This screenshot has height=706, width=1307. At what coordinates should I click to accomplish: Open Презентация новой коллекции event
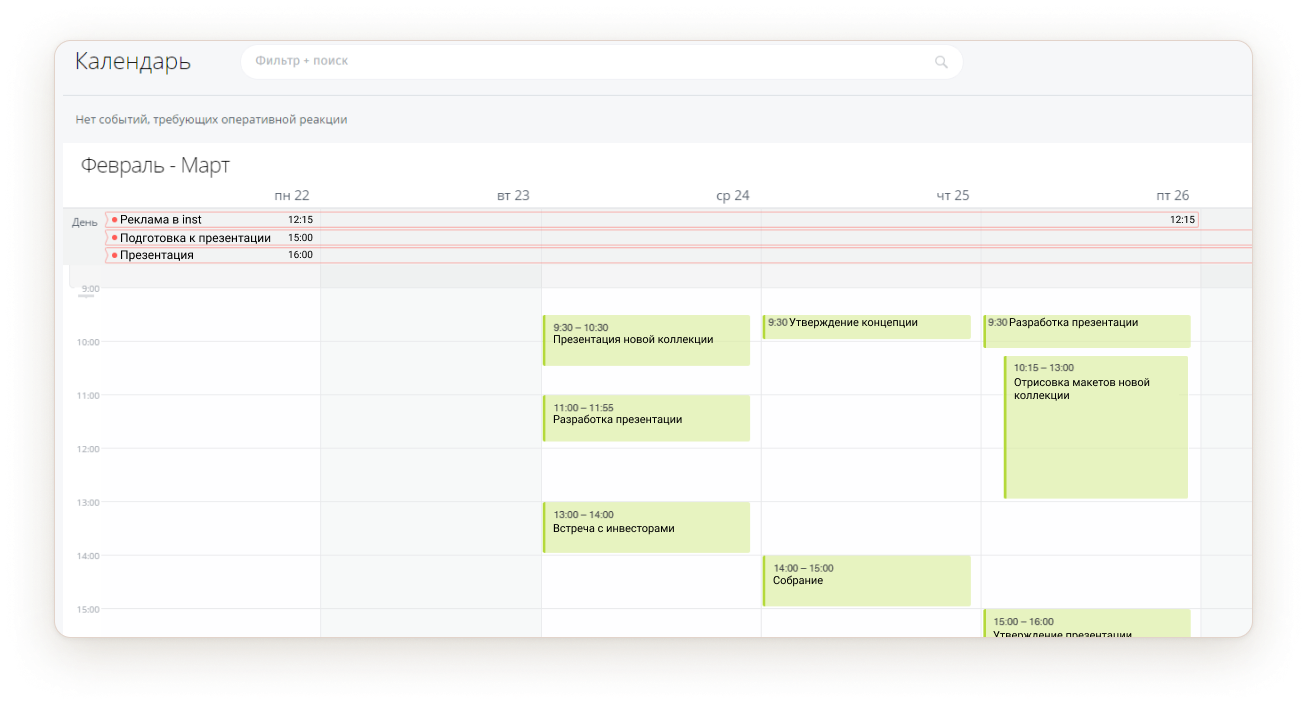[646, 340]
